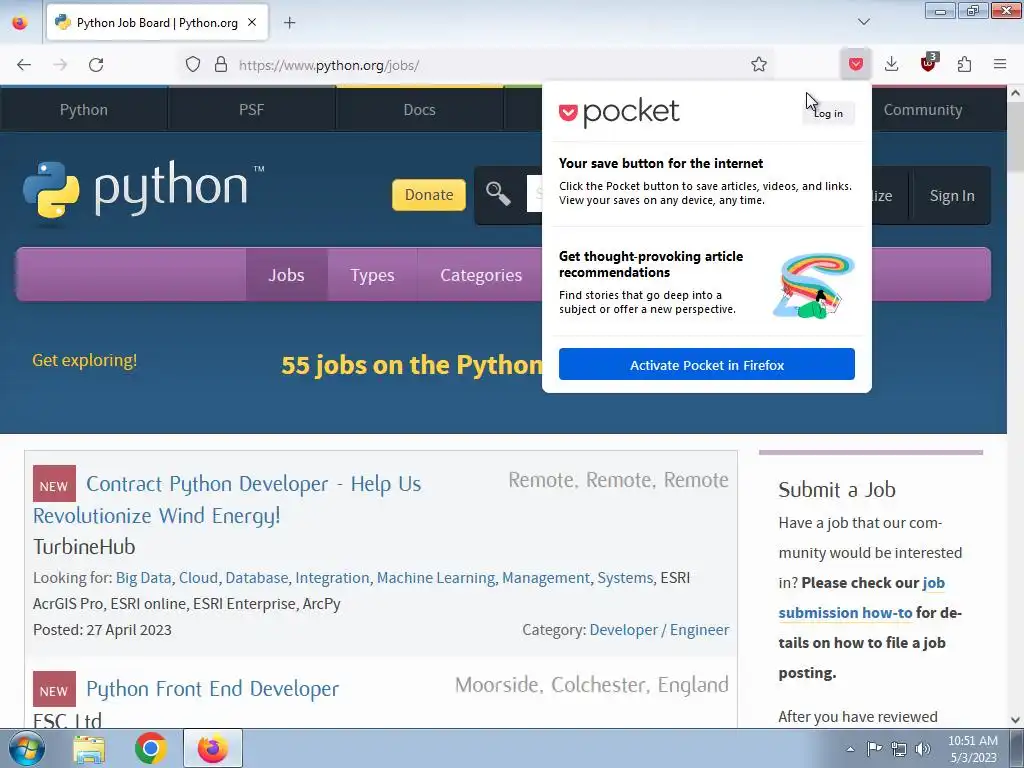Reload the current page

click(x=96, y=65)
